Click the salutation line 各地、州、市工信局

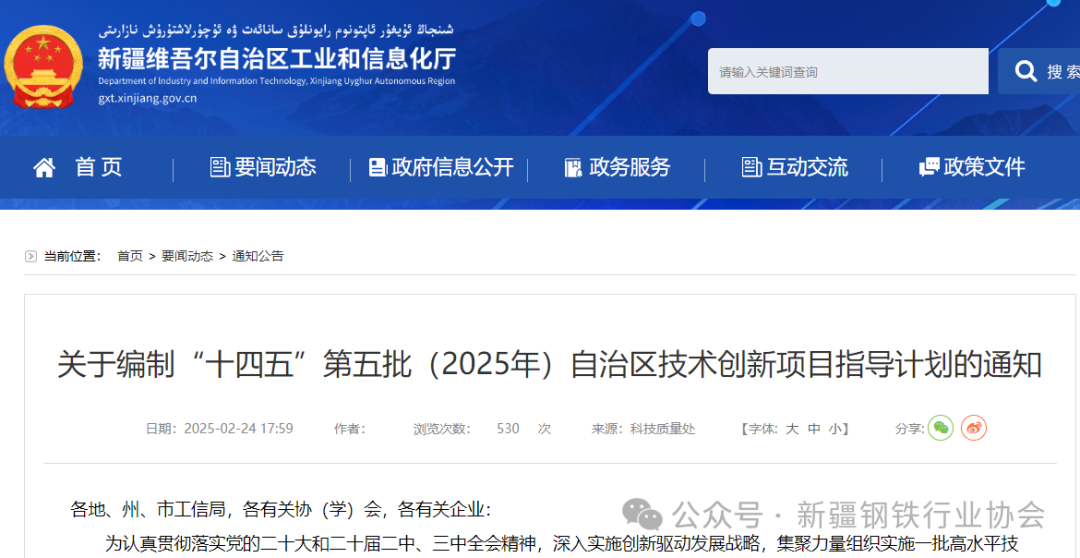(281, 510)
